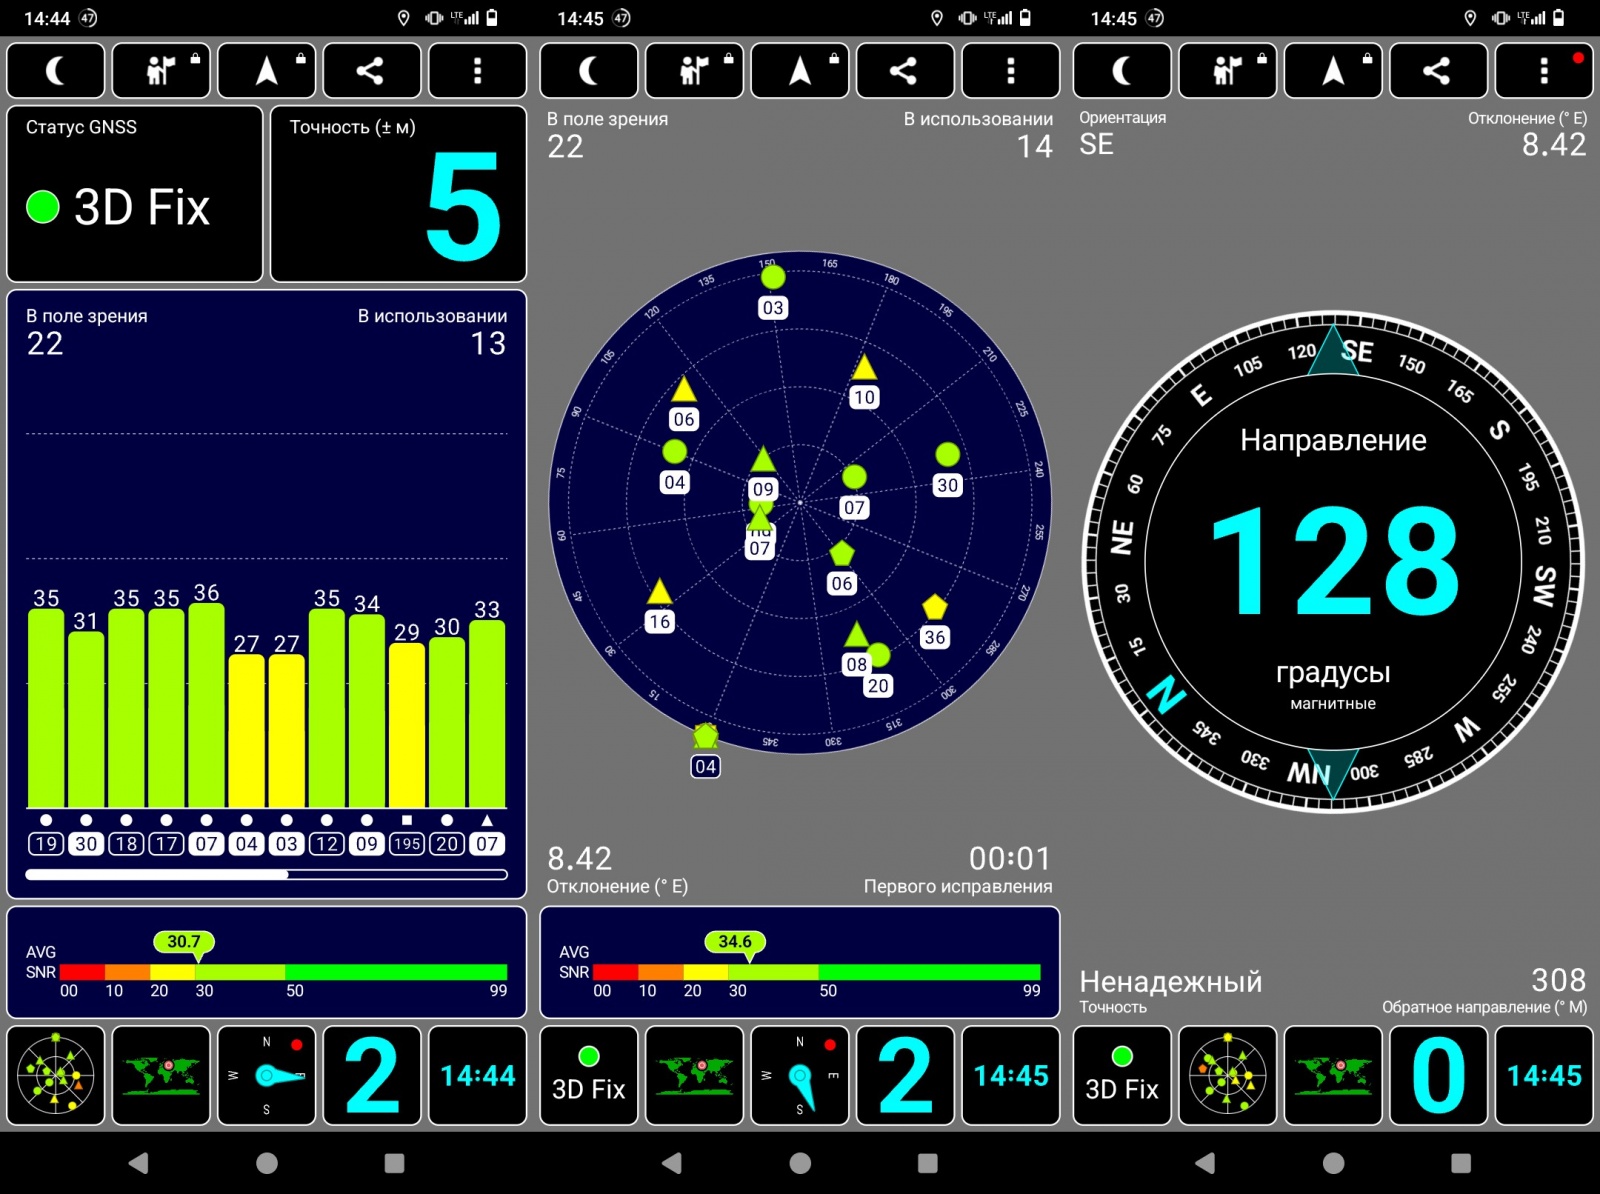This screenshot has height=1194, width=1600.
Task: Tap AVG SNR bar showing 34.6
Action: [x=800, y=962]
